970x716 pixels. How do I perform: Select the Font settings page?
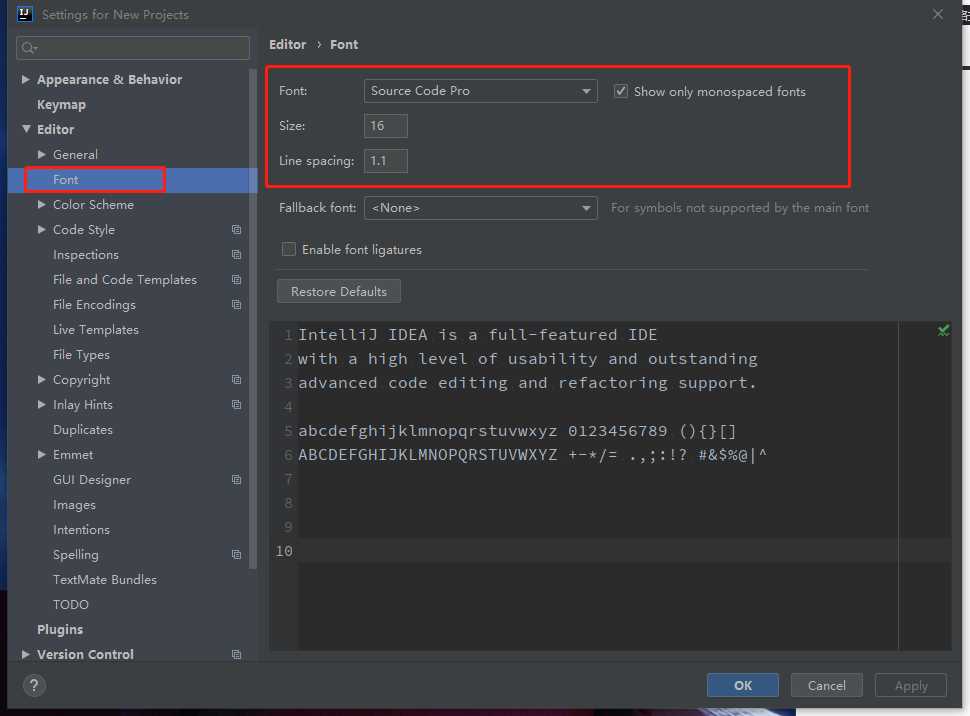coord(66,179)
